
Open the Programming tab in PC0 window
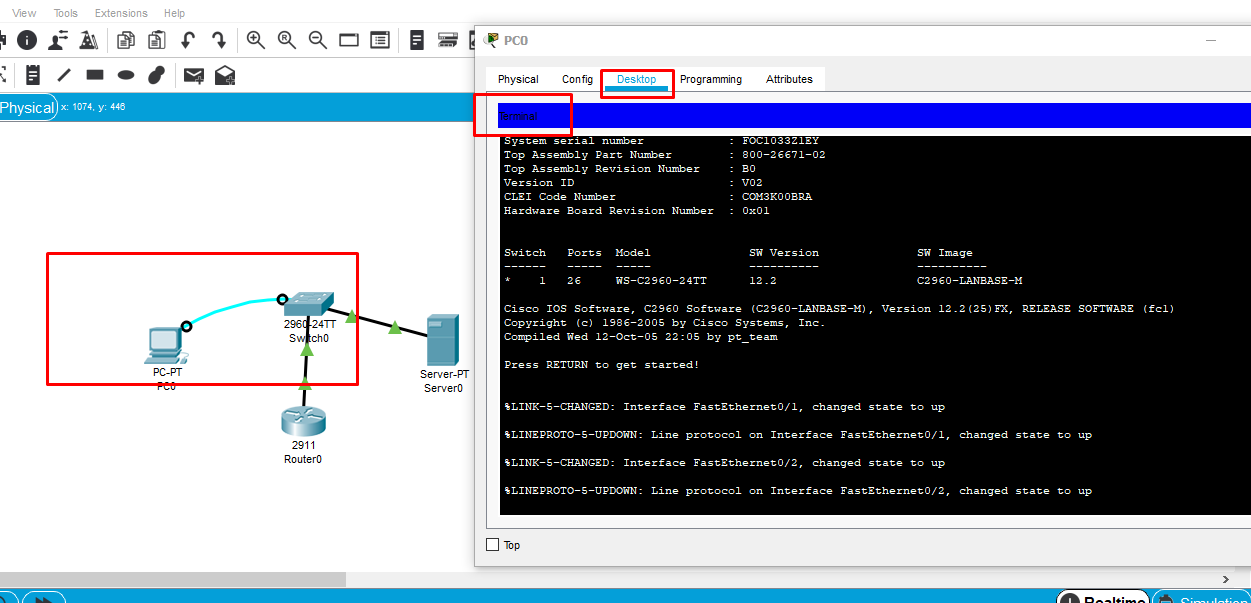(x=711, y=79)
